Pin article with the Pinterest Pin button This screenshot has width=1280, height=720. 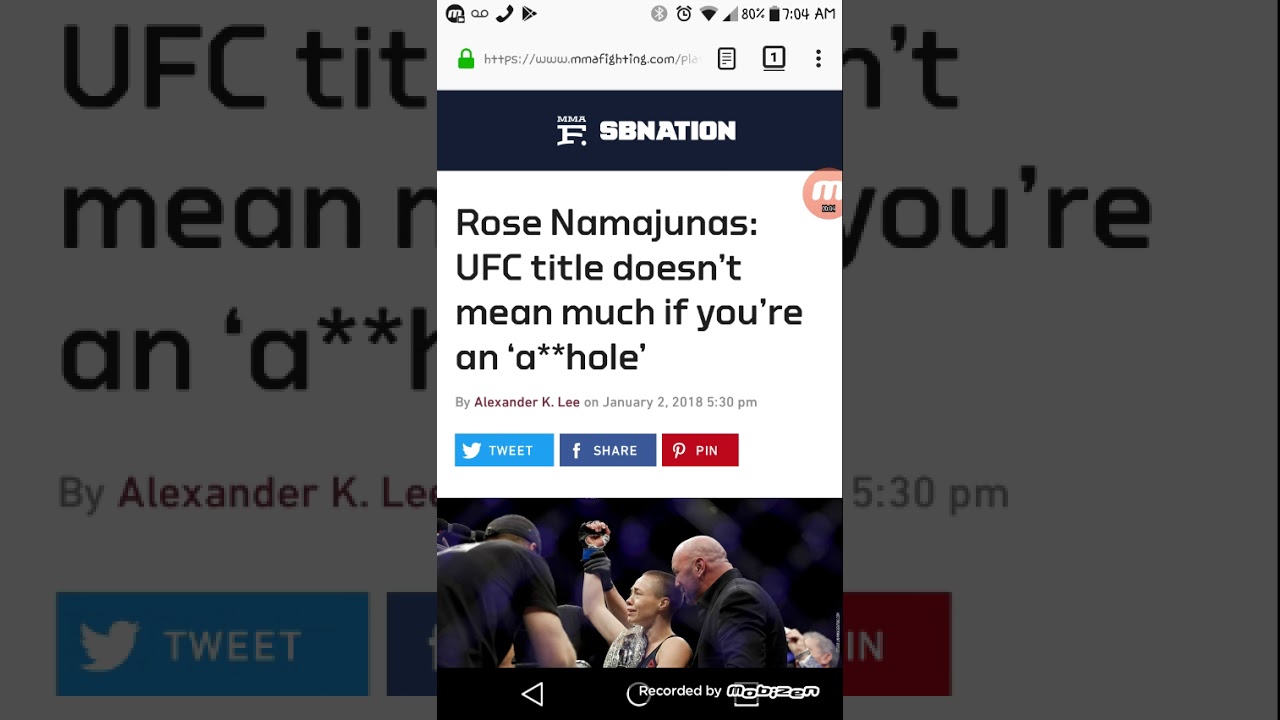[x=700, y=450]
